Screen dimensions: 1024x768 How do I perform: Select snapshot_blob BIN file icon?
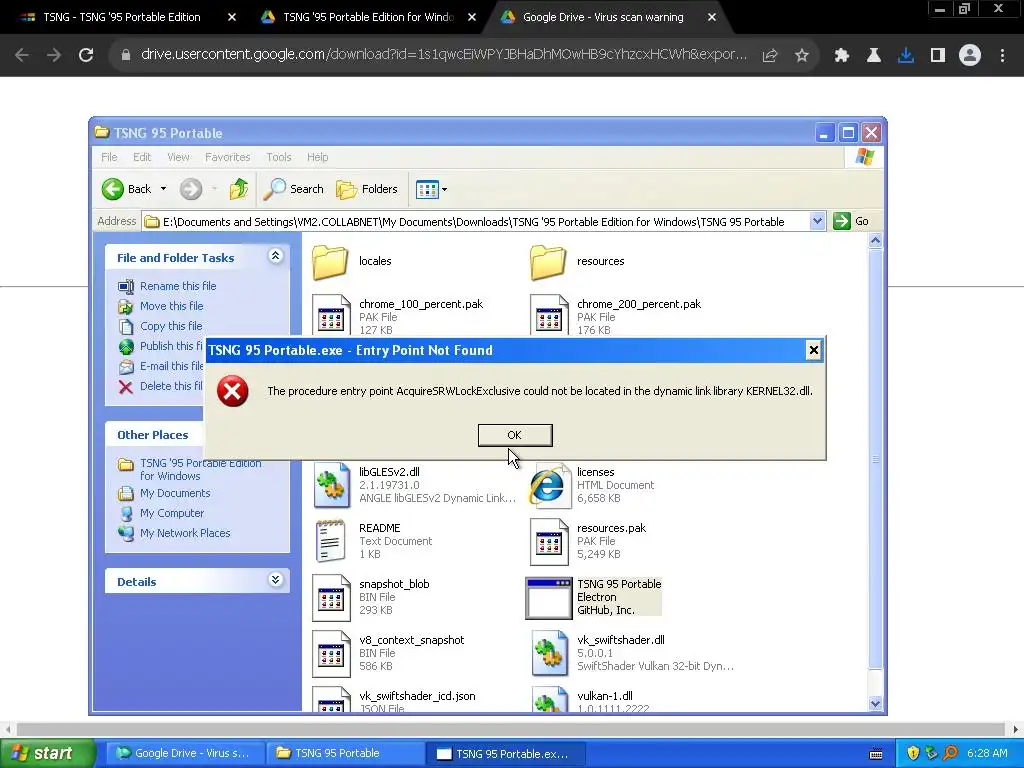[331, 598]
